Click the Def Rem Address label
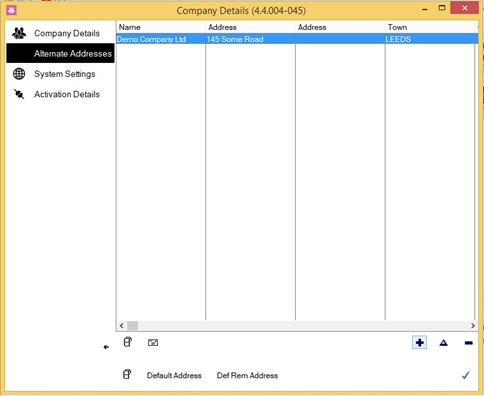 tap(247, 376)
